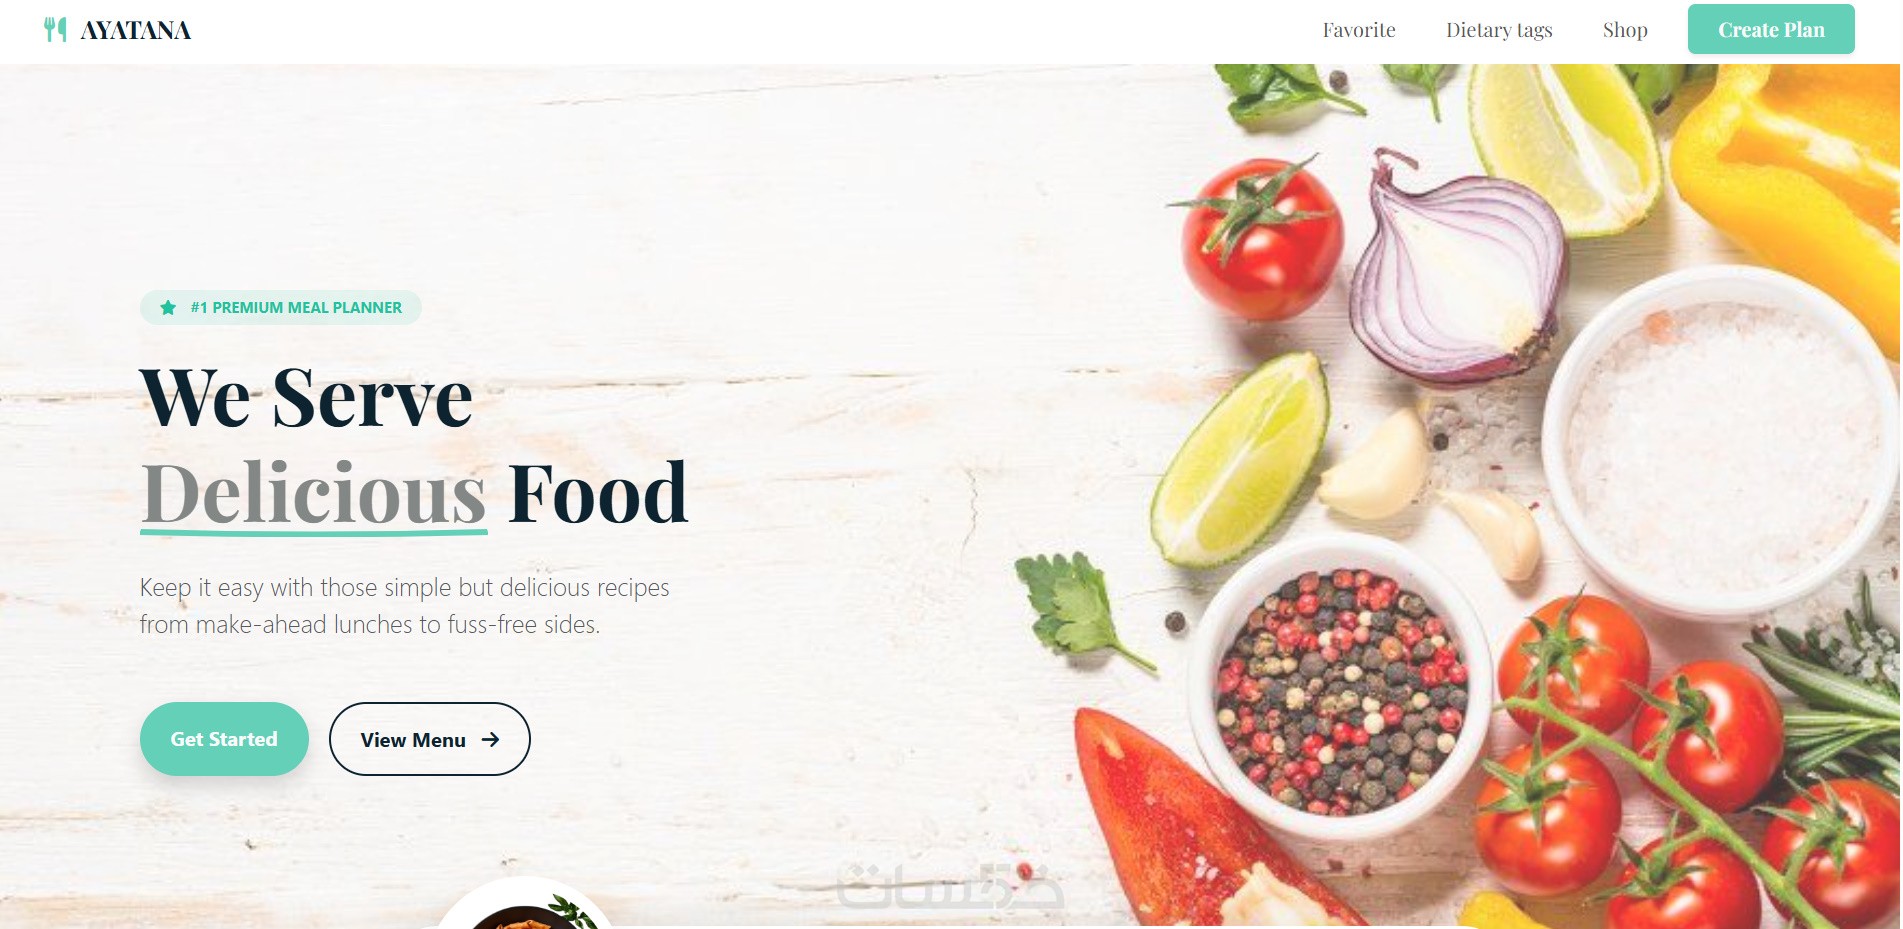Click the arrow icon in View Menu

tap(490, 740)
